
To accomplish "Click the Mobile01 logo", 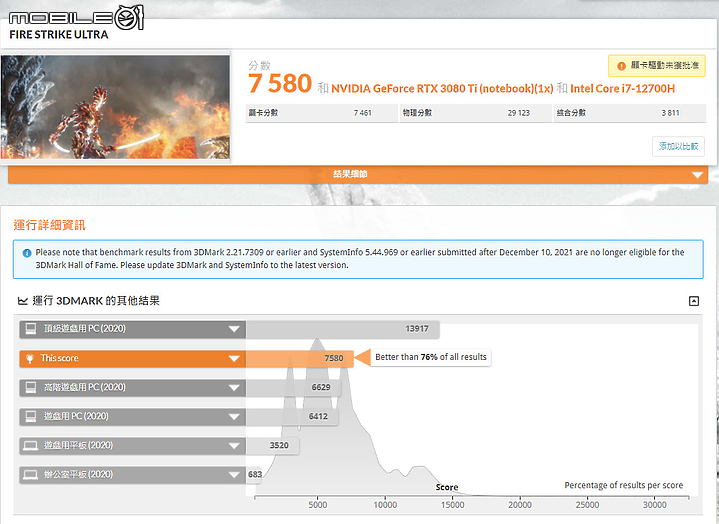I will 76,17.
